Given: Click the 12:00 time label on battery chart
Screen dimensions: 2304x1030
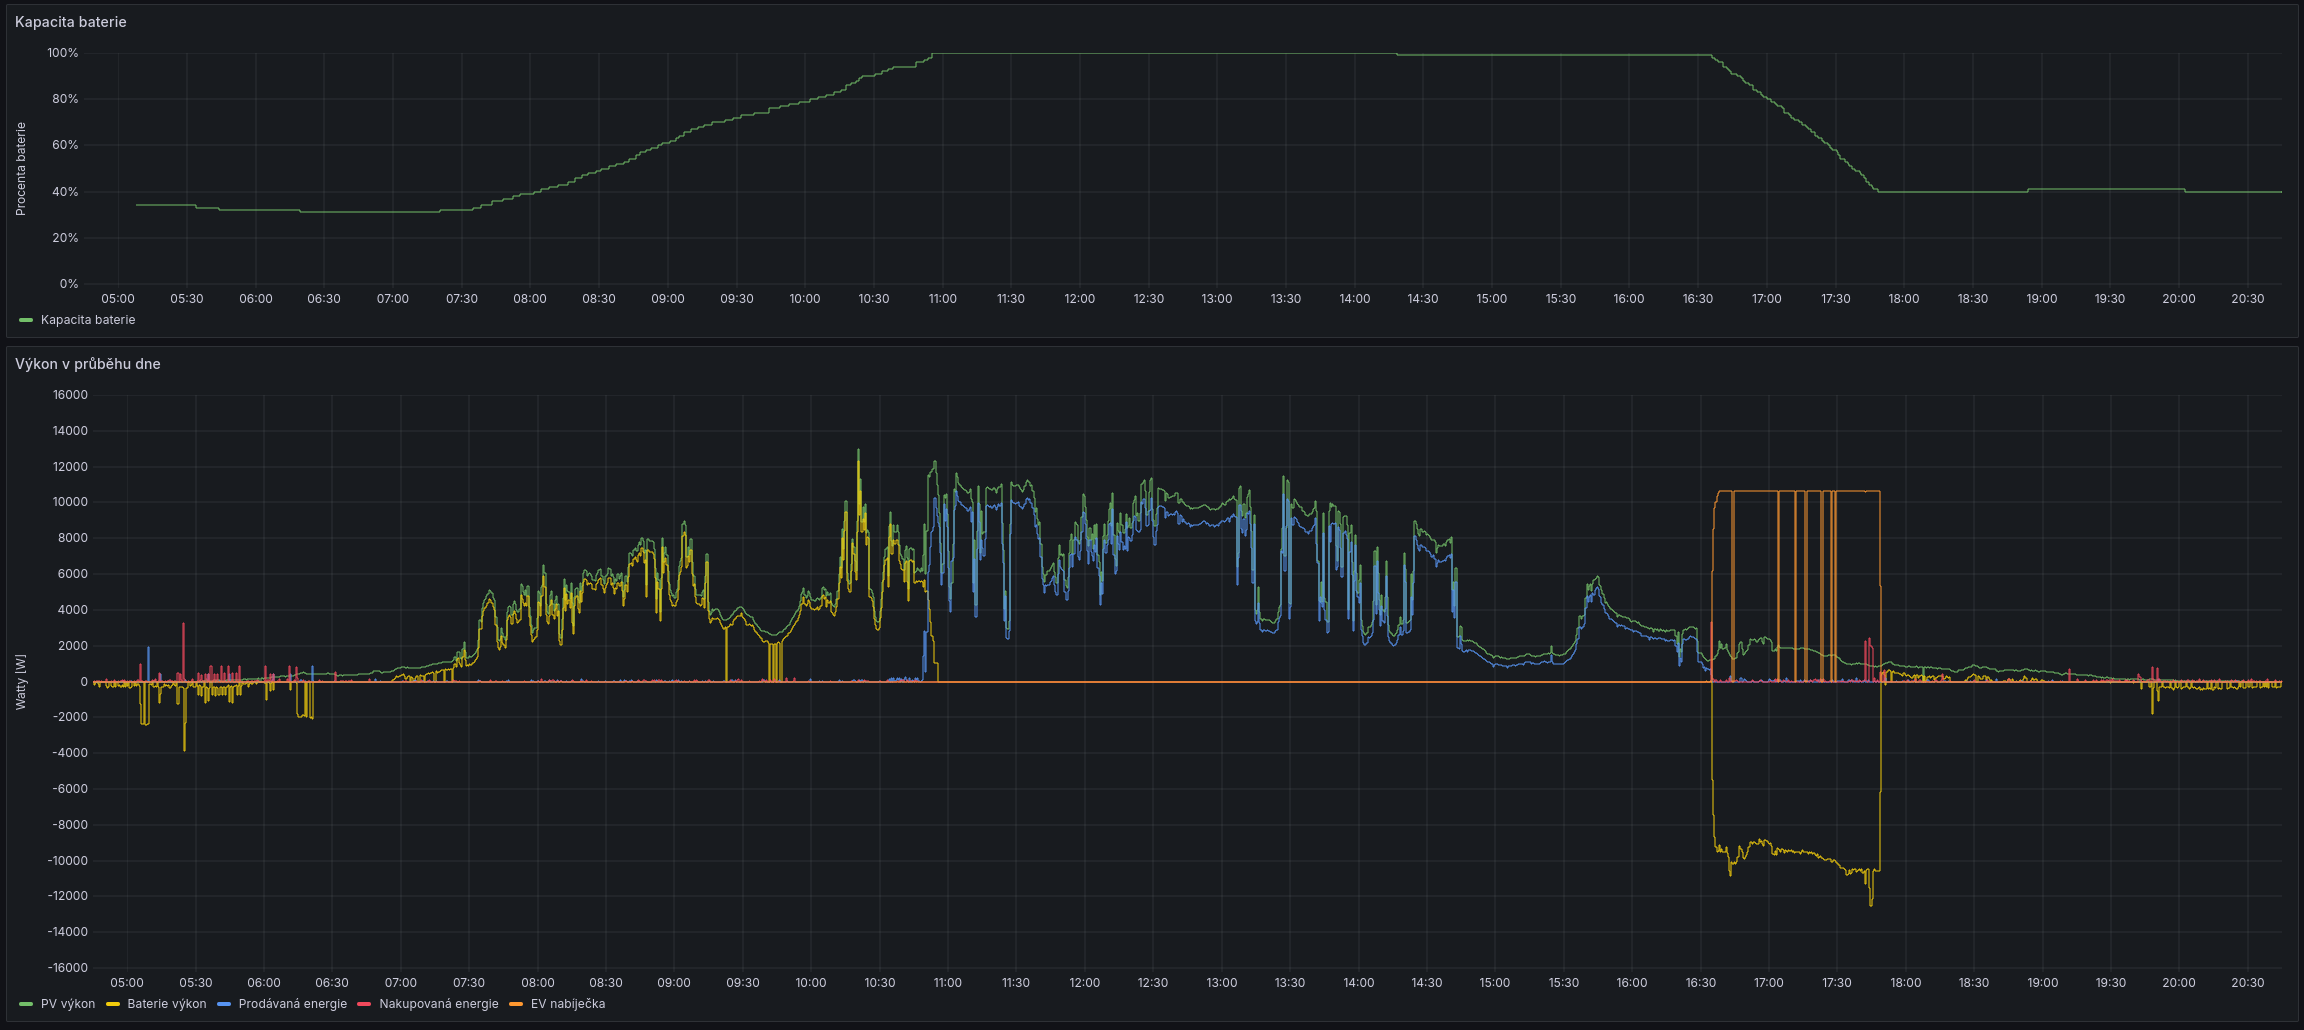Looking at the screenshot, I should coord(1079,299).
